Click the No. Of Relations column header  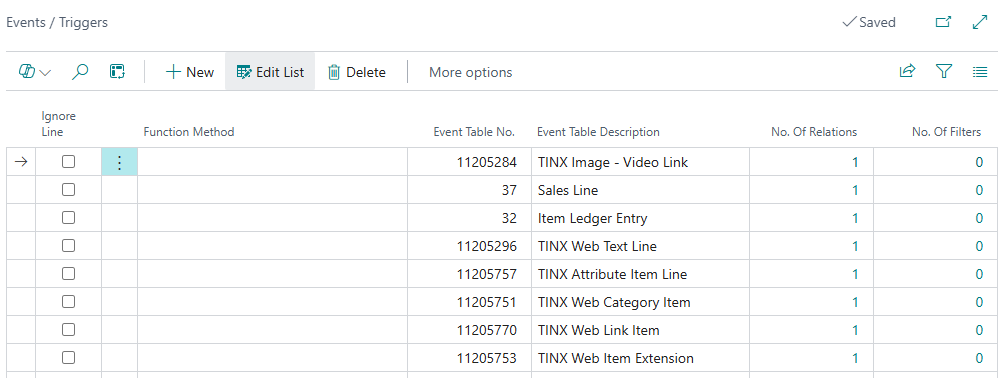[x=814, y=132]
